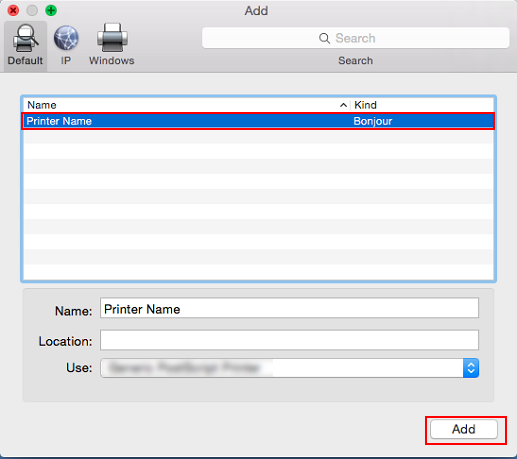This screenshot has height=459, width=517.
Task: Toggle sort order arrow in Name column
Action: (x=343, y=105)
